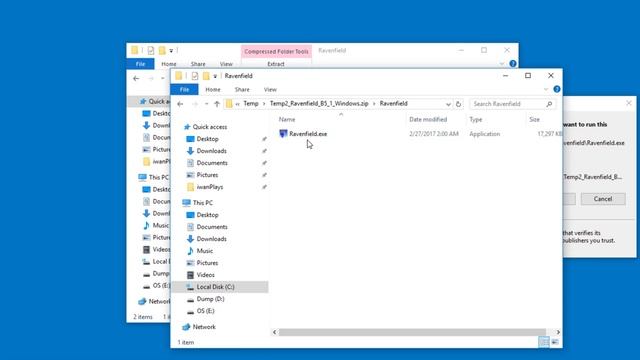This screenshot has width=640, height=360.
Task: Switch to large icons view in status bar
Action: tap(555, 342)
